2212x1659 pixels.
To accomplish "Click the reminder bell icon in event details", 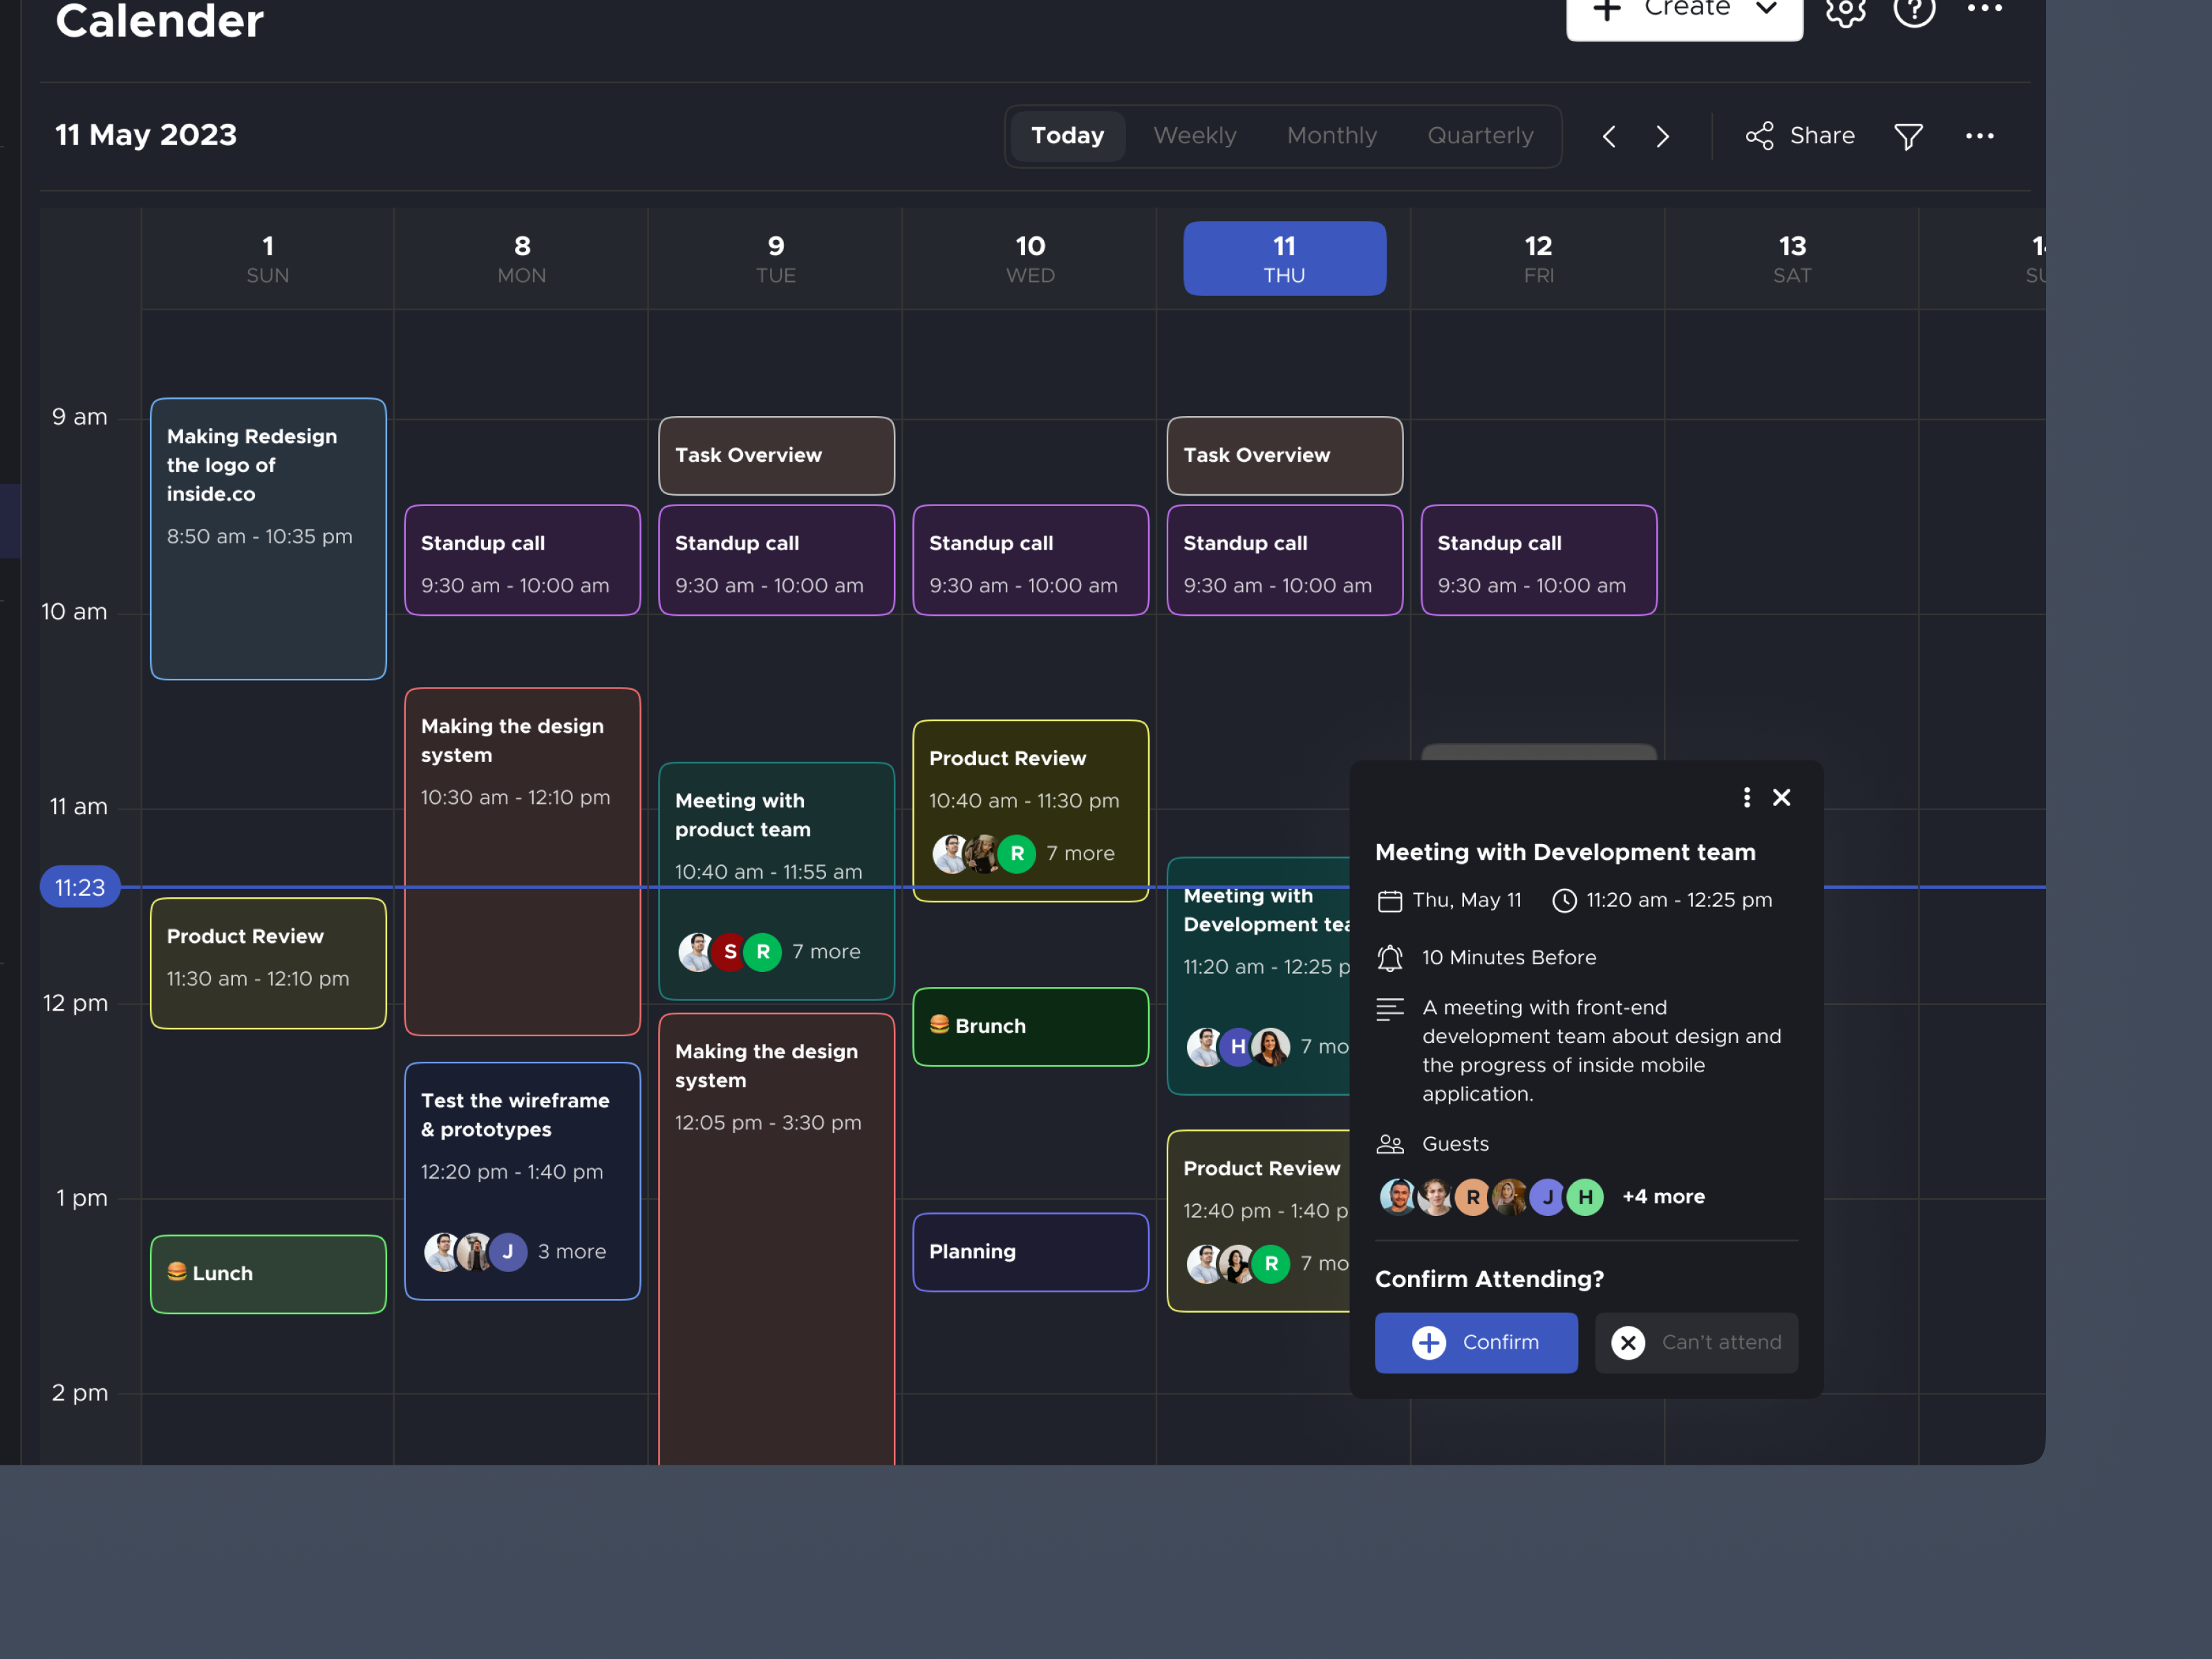I will pyautogui.click(x=1391, y=957).
